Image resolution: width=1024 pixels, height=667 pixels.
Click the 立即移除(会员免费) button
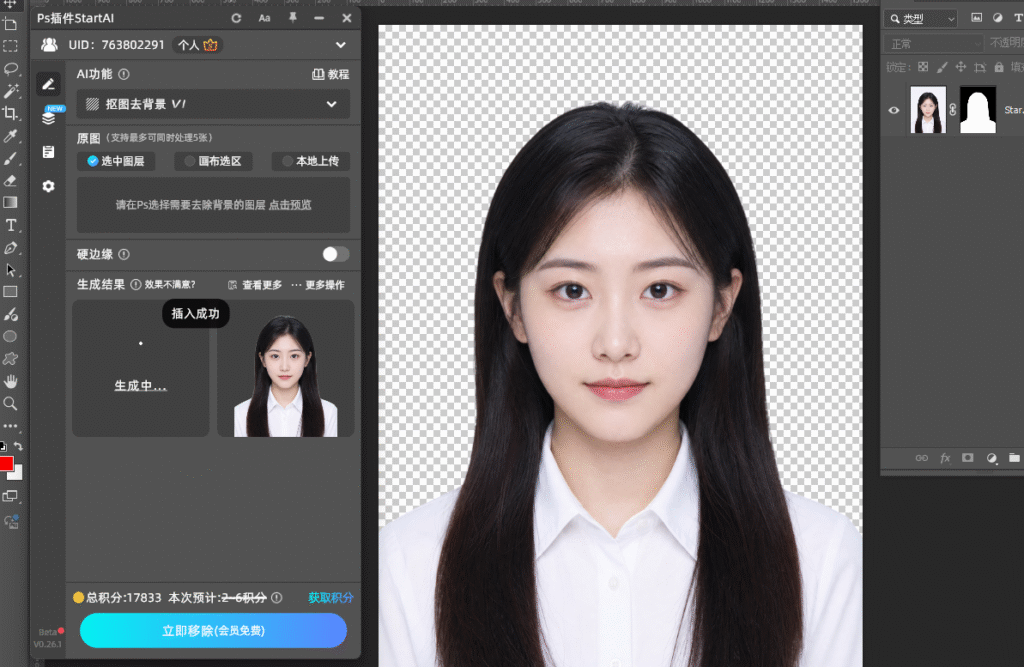tap(214, 630)
